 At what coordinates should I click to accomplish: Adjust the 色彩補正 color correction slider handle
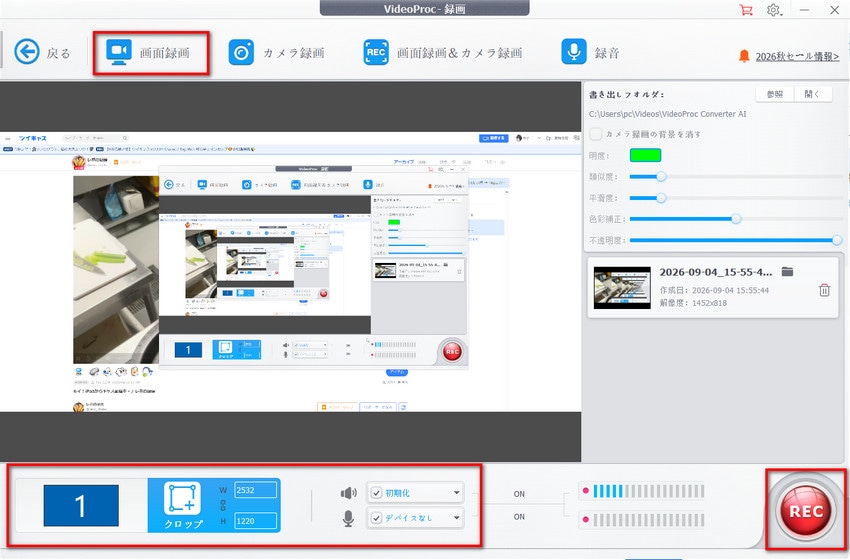pos(736,219)
